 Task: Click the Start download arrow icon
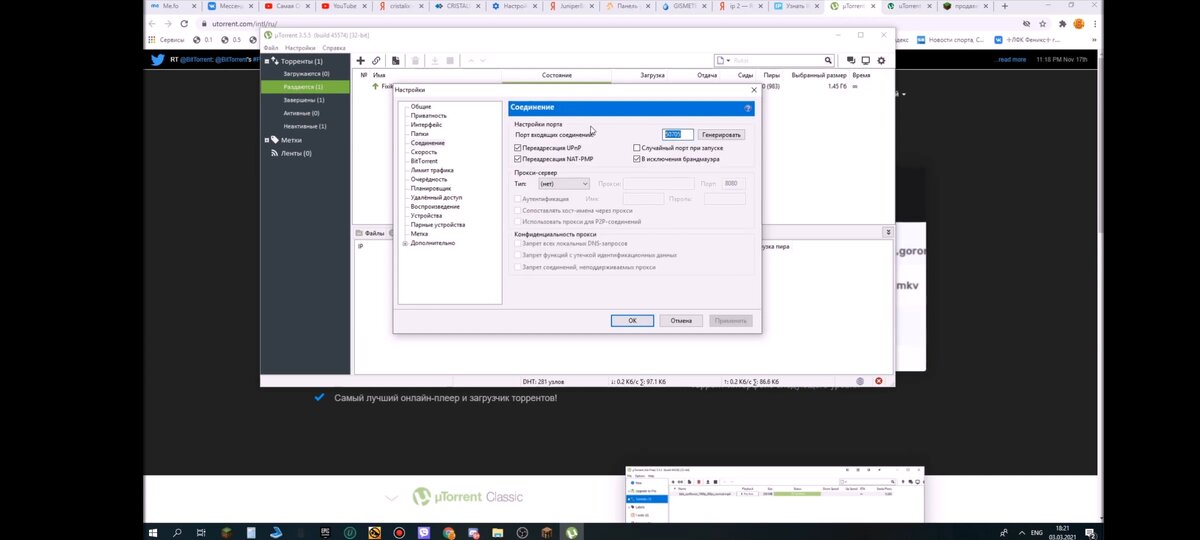(x=435, y=61)
